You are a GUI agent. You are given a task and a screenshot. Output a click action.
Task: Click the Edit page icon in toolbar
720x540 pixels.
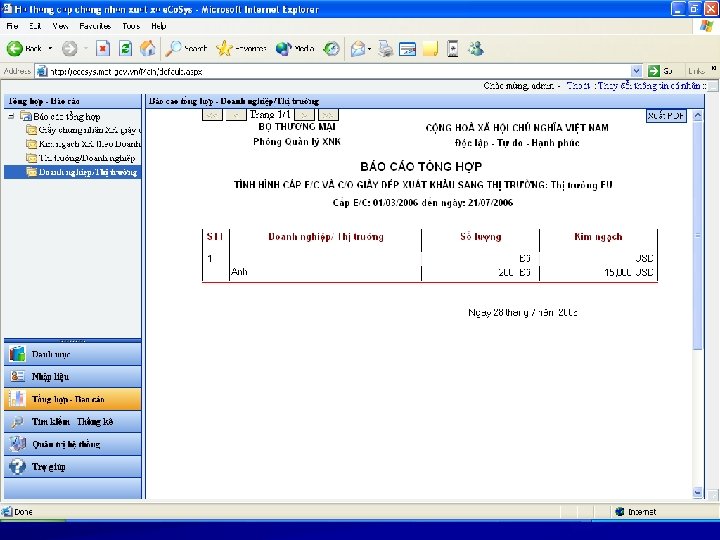click(407, 48)
